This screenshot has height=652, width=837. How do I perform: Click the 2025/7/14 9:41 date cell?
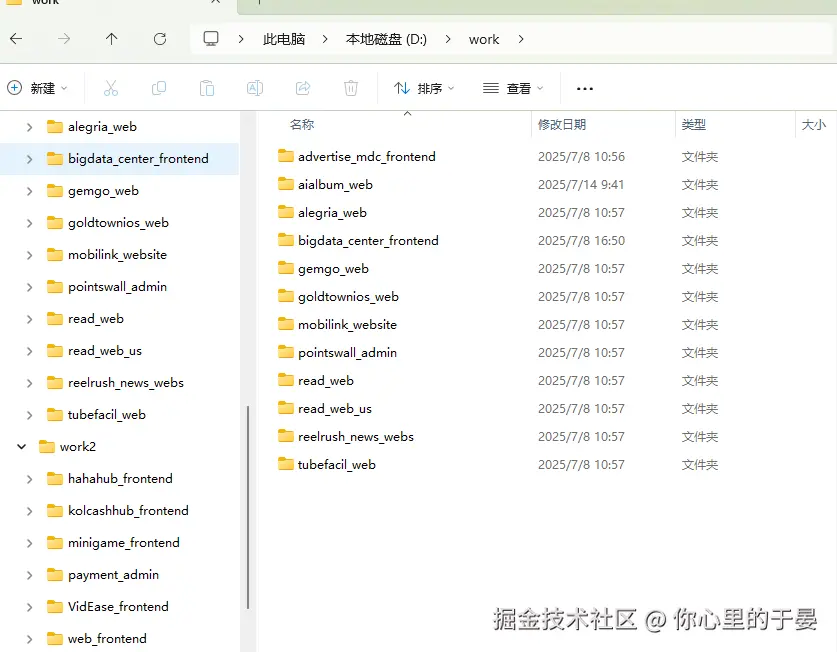click(x=581, y=185)
